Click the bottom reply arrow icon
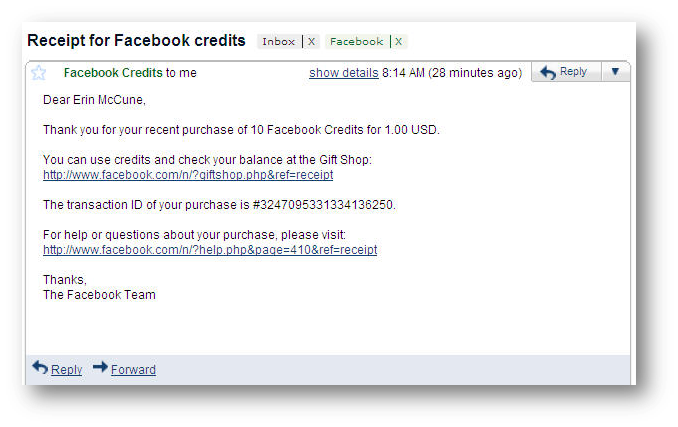Image resolution: width=678 pixels, height=427 pixels. (40, 367)
